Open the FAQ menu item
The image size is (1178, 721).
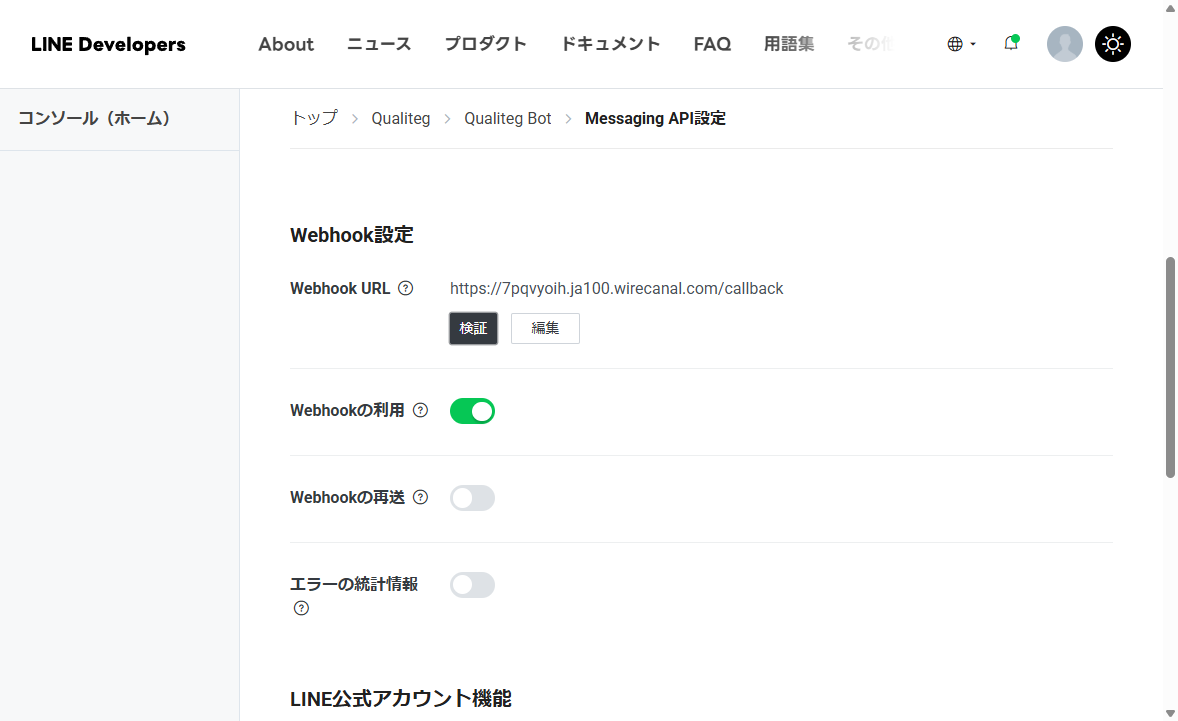click(x=712, y=44)
